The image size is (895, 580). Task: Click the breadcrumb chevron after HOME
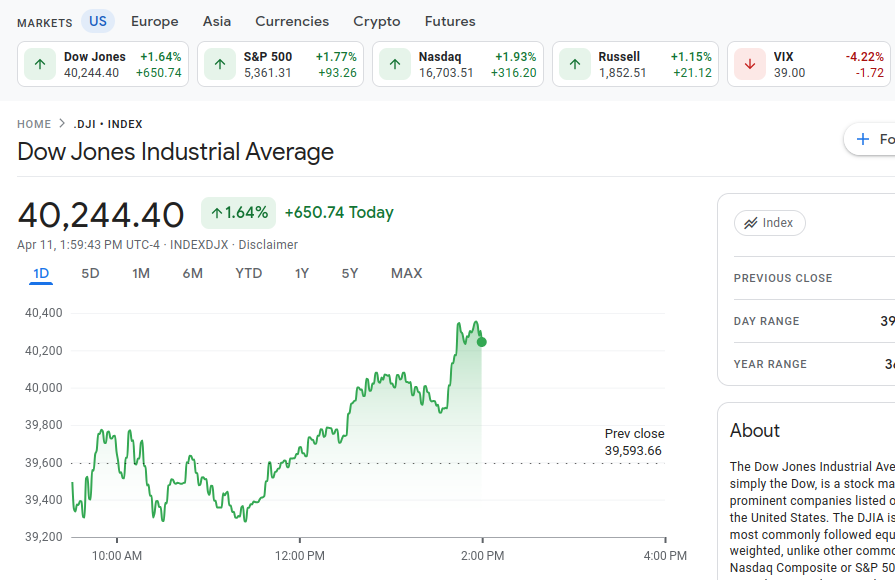pyautogui.click(x=62, y=124)
